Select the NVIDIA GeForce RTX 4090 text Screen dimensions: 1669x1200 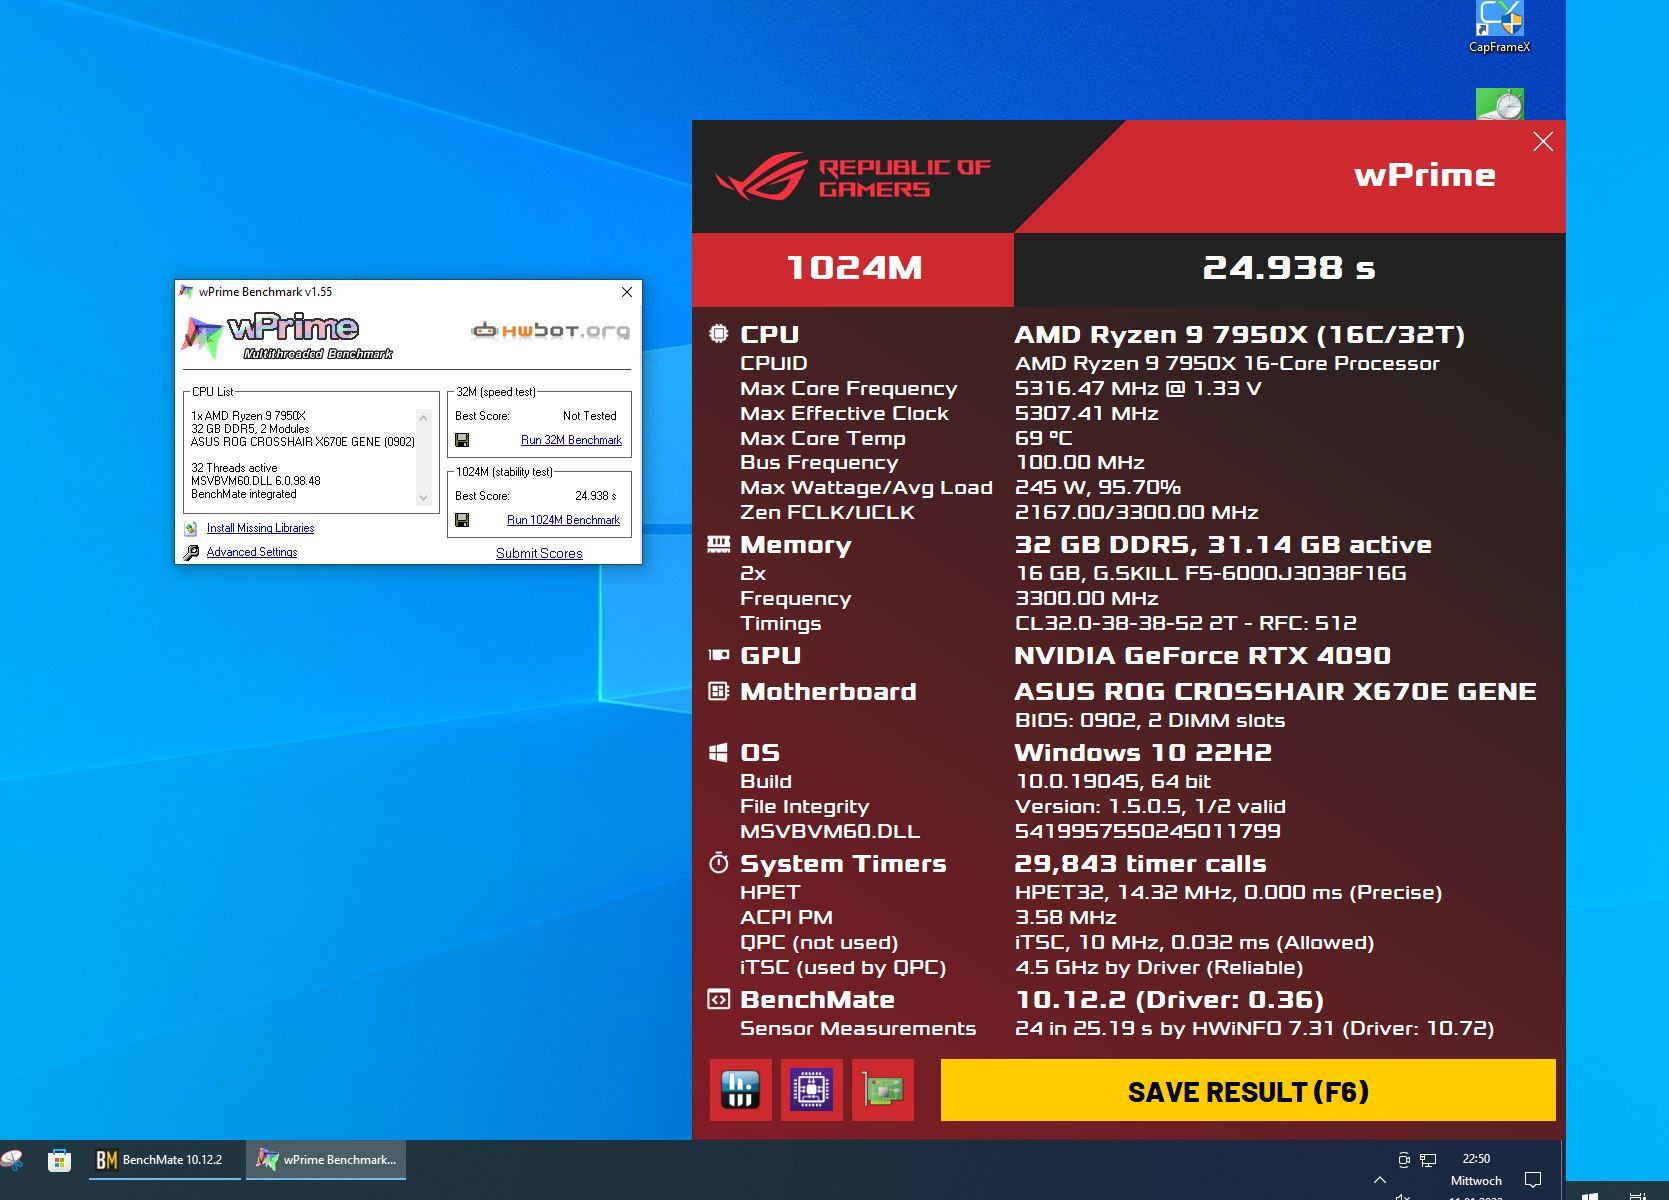pos(1202,656)
